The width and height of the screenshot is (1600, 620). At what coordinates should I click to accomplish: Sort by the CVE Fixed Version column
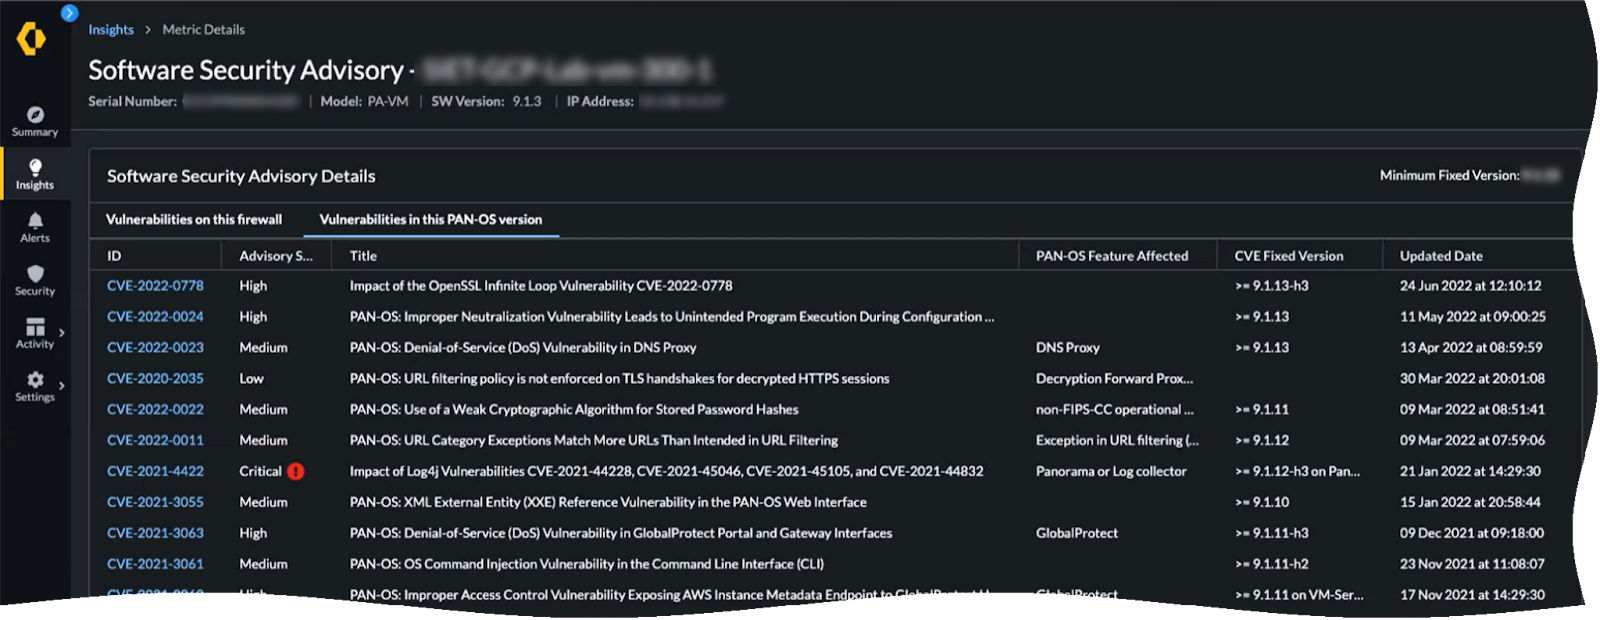click(1288, 256)
